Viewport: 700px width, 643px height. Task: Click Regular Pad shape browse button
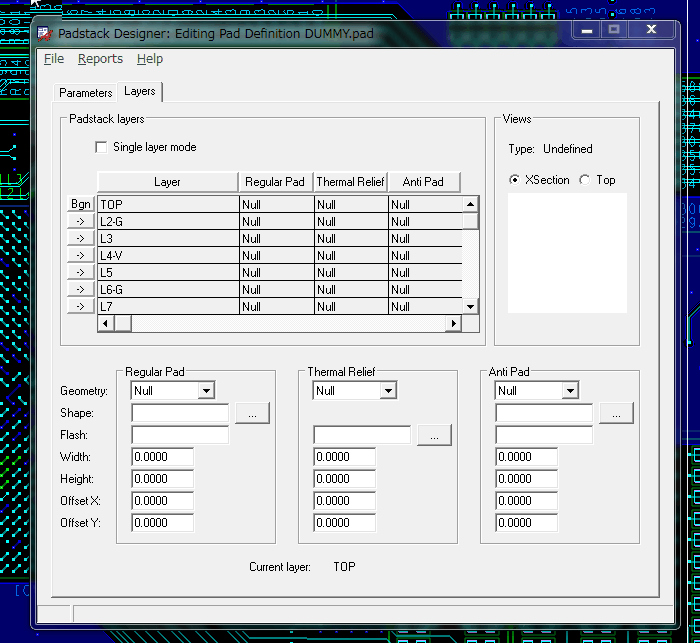click(252, 413)
